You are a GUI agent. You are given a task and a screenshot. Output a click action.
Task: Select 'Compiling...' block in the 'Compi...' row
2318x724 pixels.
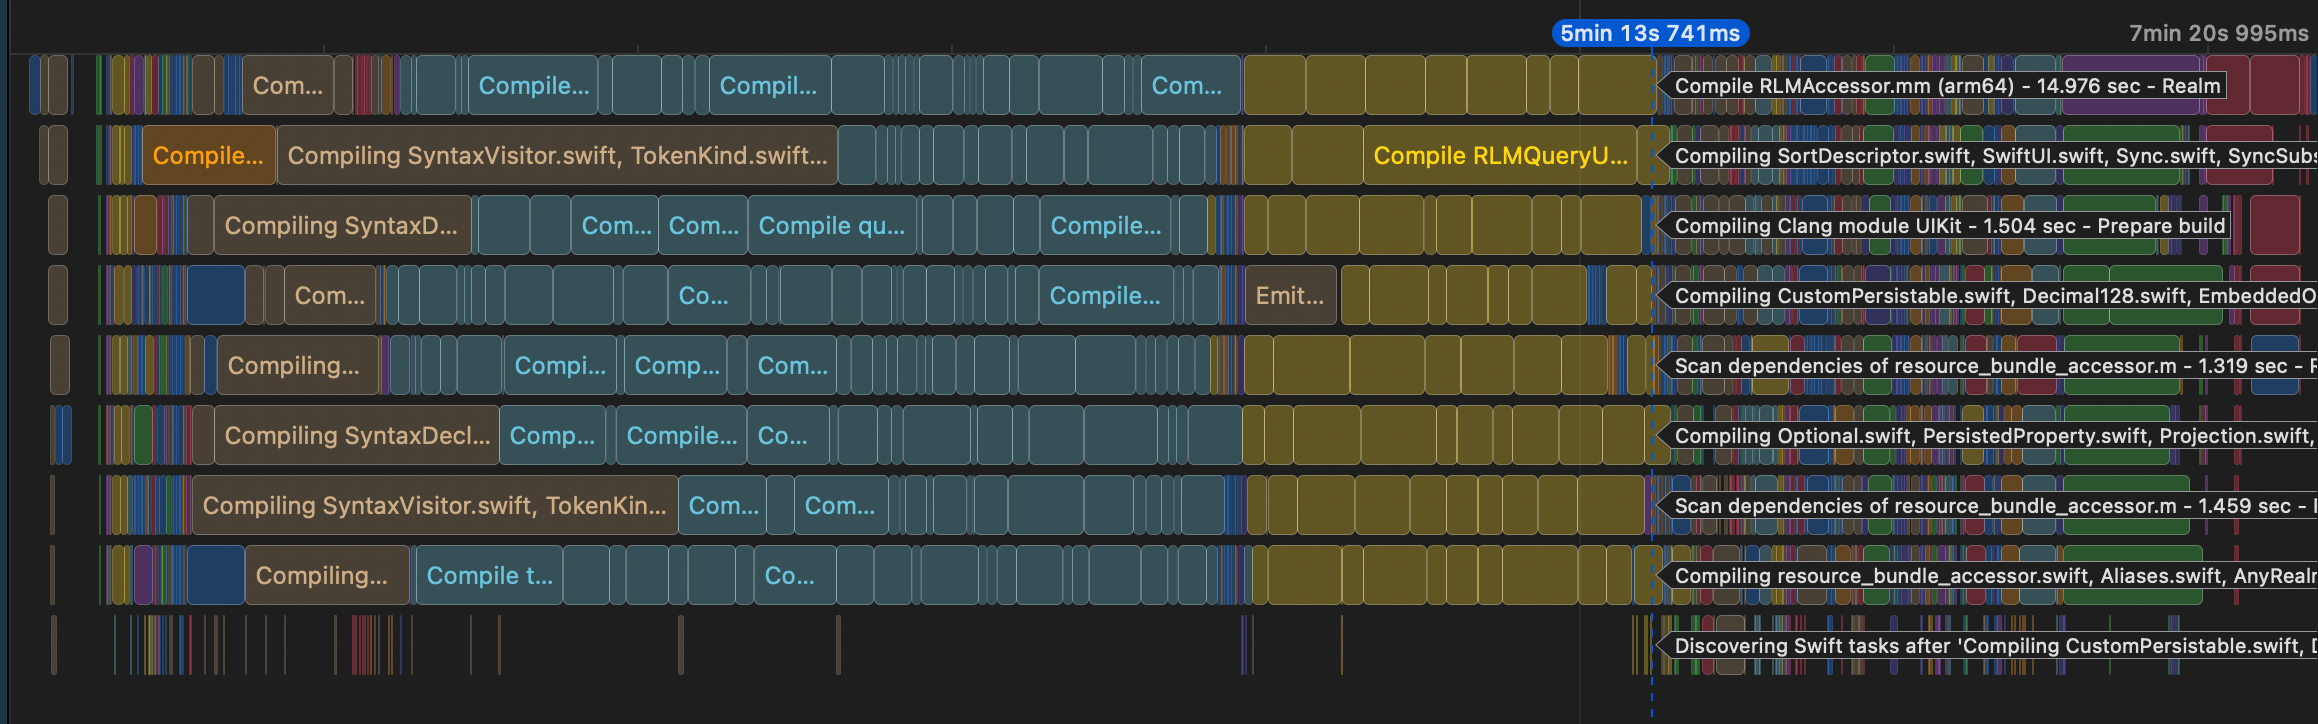click(x=298, y=365)
